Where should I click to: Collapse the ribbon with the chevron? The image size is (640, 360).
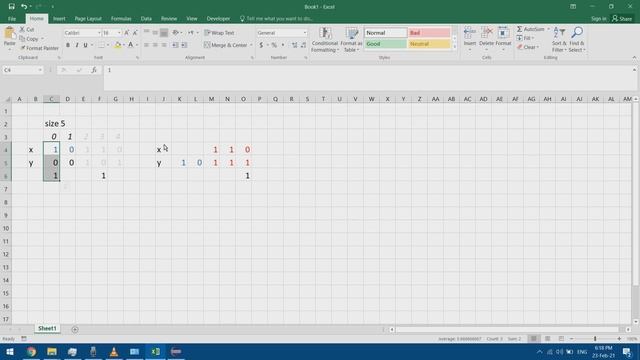click(x=634, y=58)
